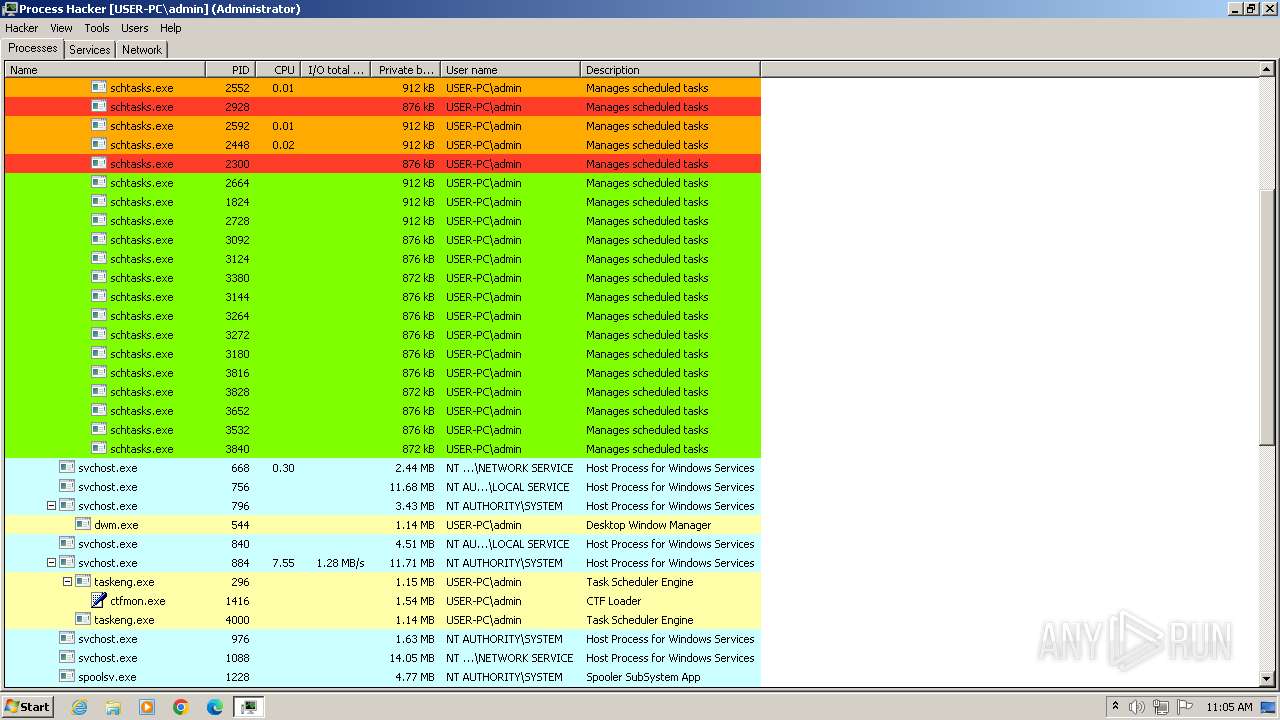This screenshot has width=1280, height=720.
Task: Select the dwm.exe Desktop Window Manager row
Action: pos(383,525)
